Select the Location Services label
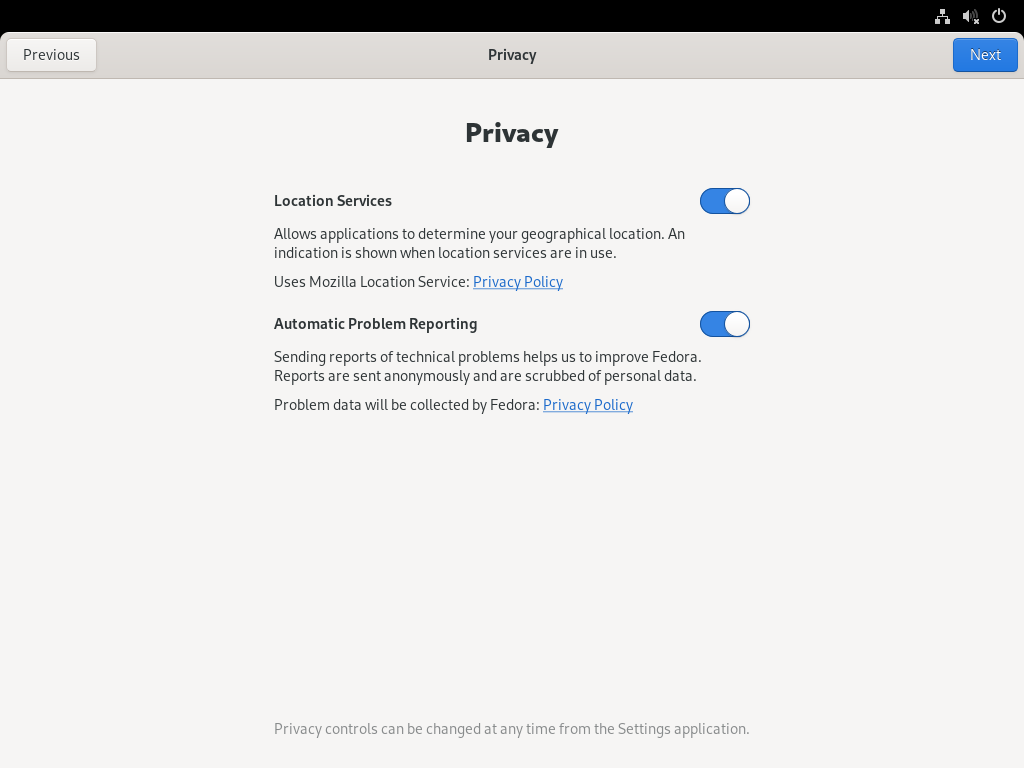The width and height of the screenshot is (1024, 768). pos(333,201)
